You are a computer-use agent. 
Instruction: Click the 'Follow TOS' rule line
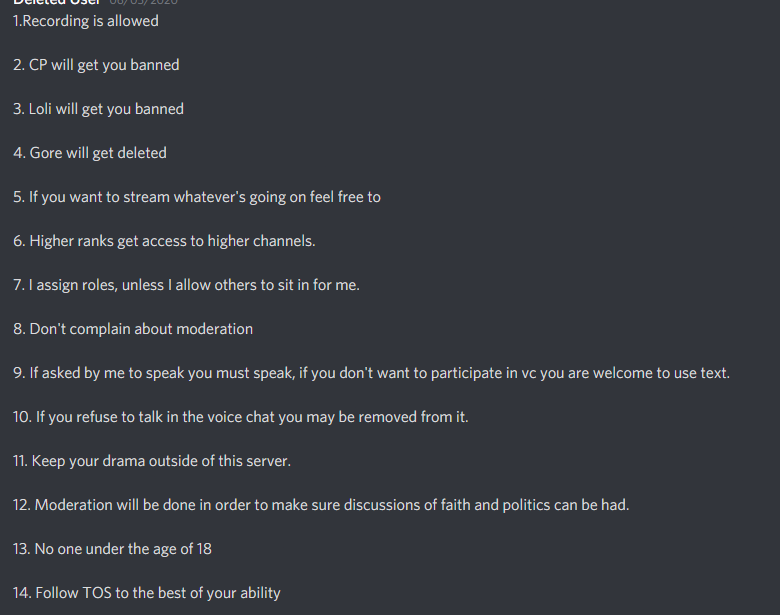tap(147, 593)
